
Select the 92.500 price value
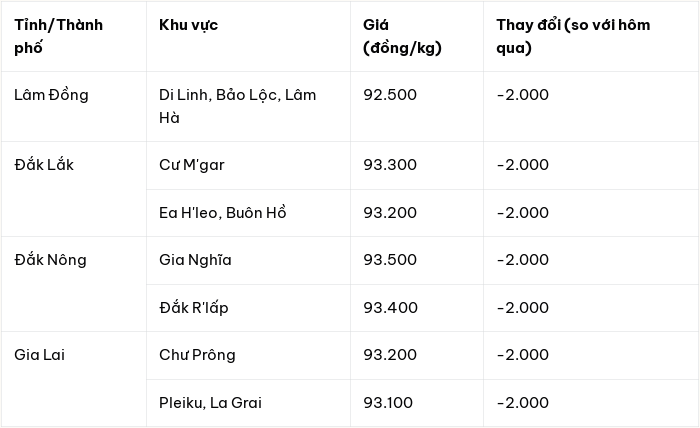[390, 95]
